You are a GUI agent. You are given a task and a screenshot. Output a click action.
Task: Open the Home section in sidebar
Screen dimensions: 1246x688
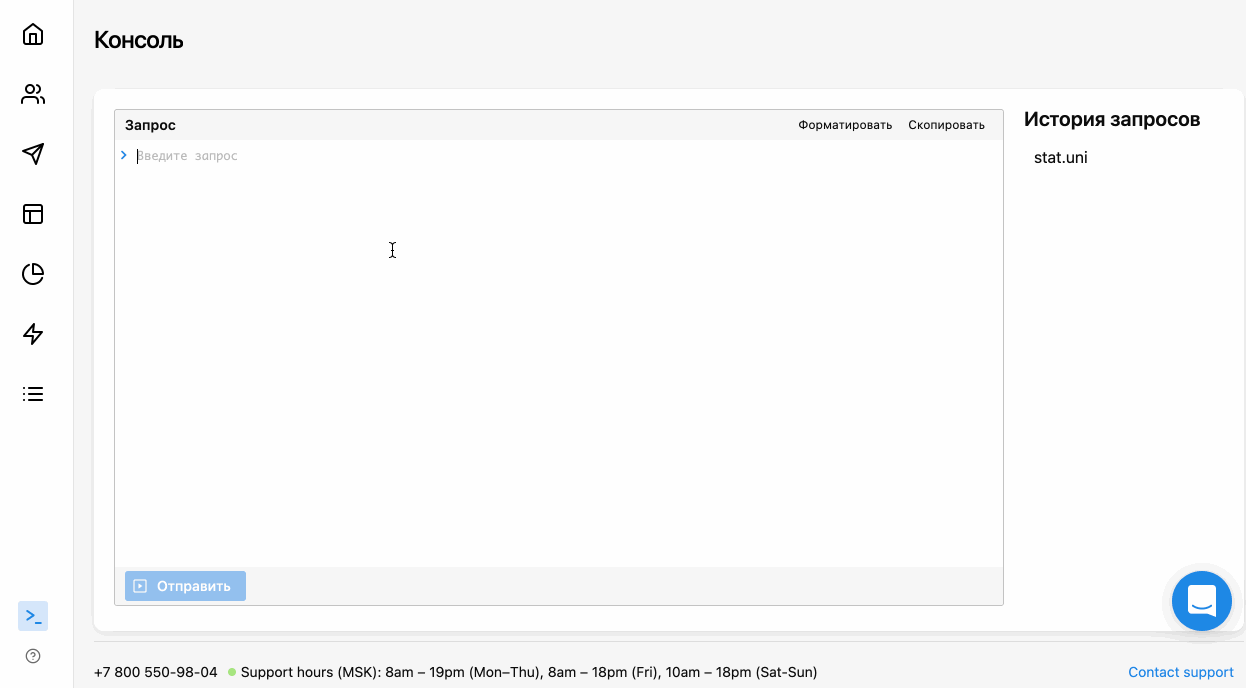(x=33, y=34)
